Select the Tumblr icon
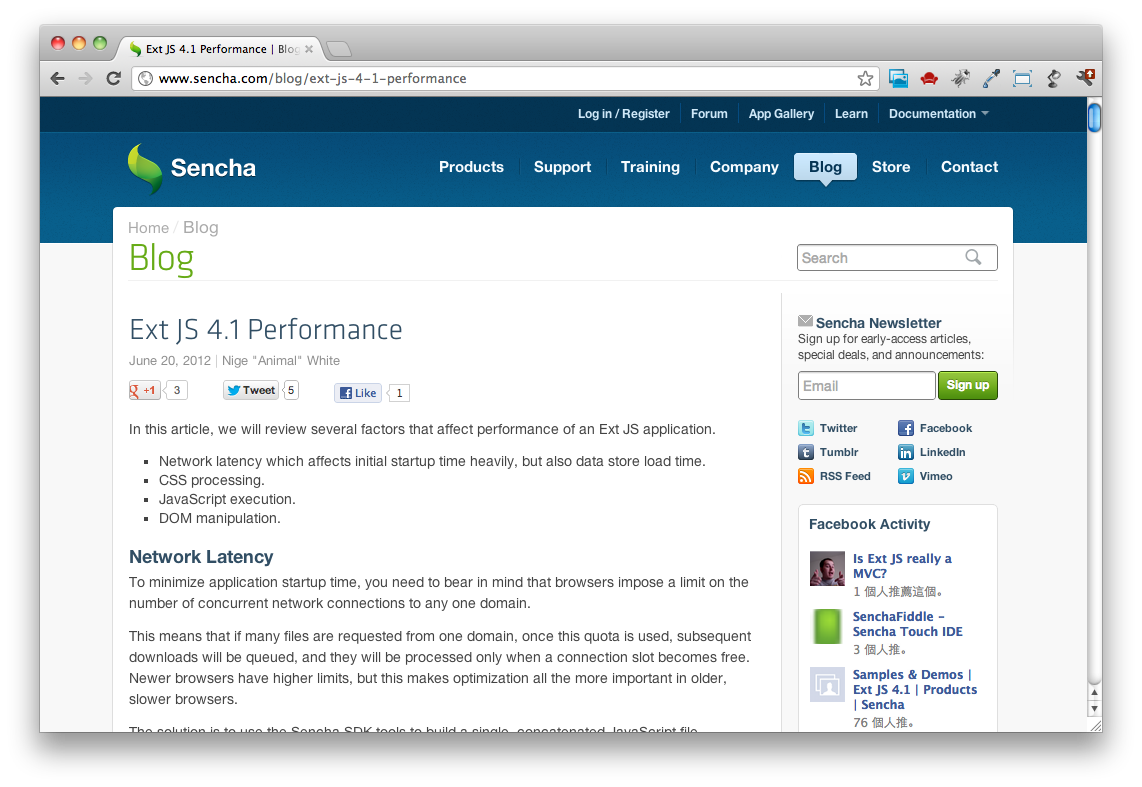Image resolution: width=1142 pixels, height=787 pixels. (806, 452)
